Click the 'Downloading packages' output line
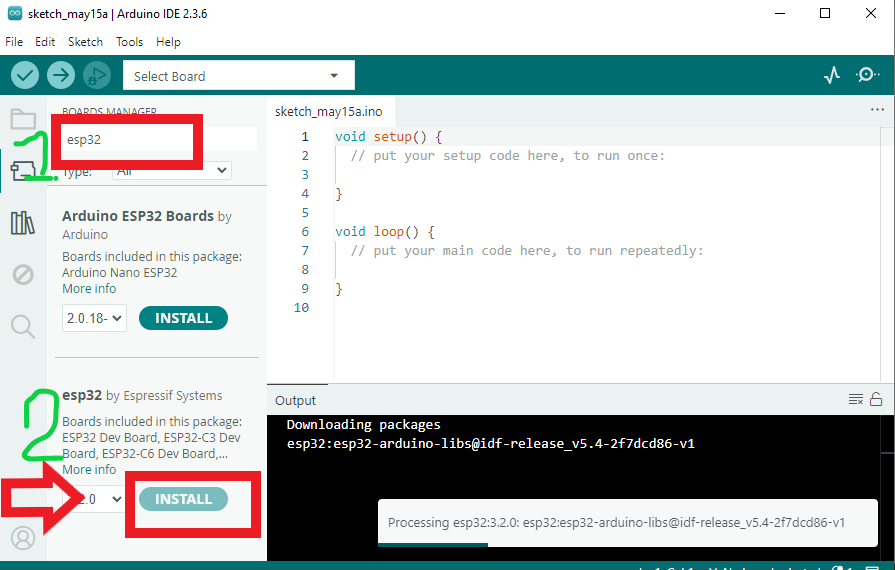 [x=363, y=425]
